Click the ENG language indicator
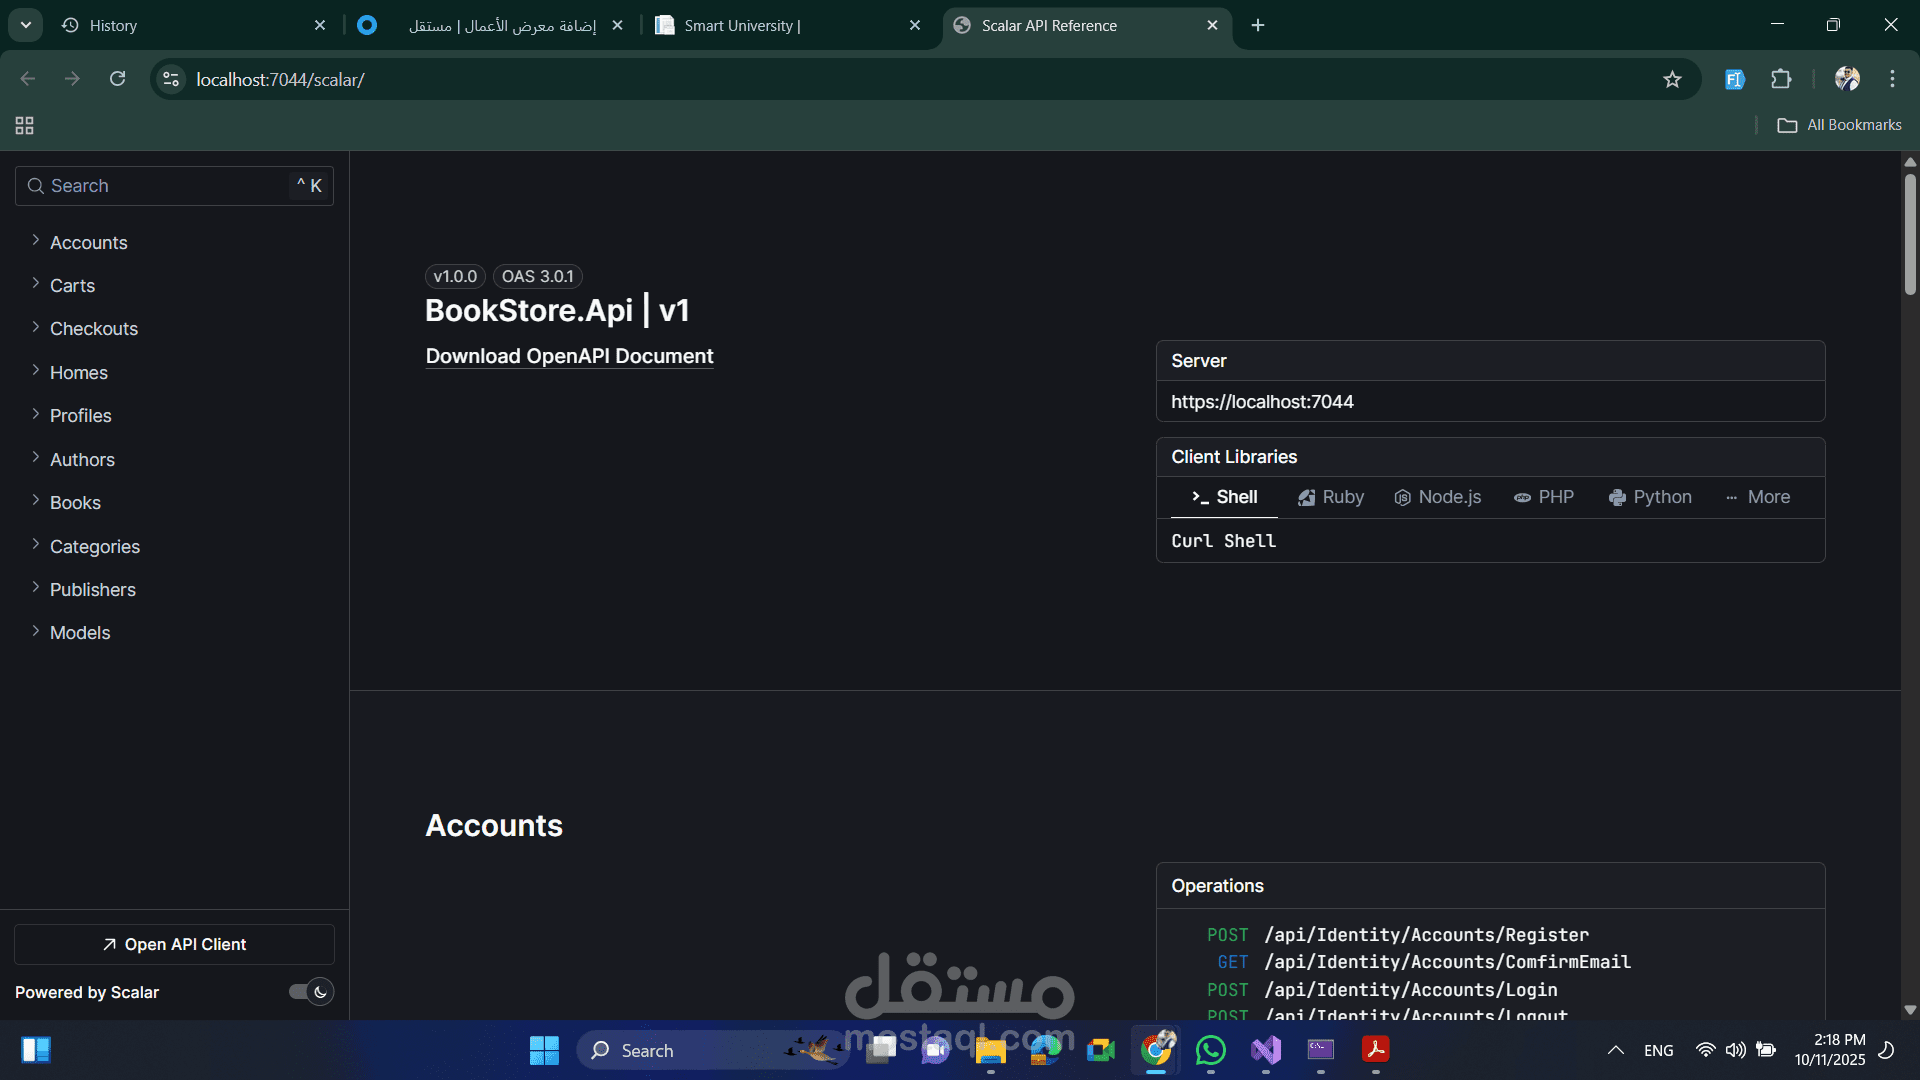This screenshot has height=1080, width=1920. pos(1658,1051)
